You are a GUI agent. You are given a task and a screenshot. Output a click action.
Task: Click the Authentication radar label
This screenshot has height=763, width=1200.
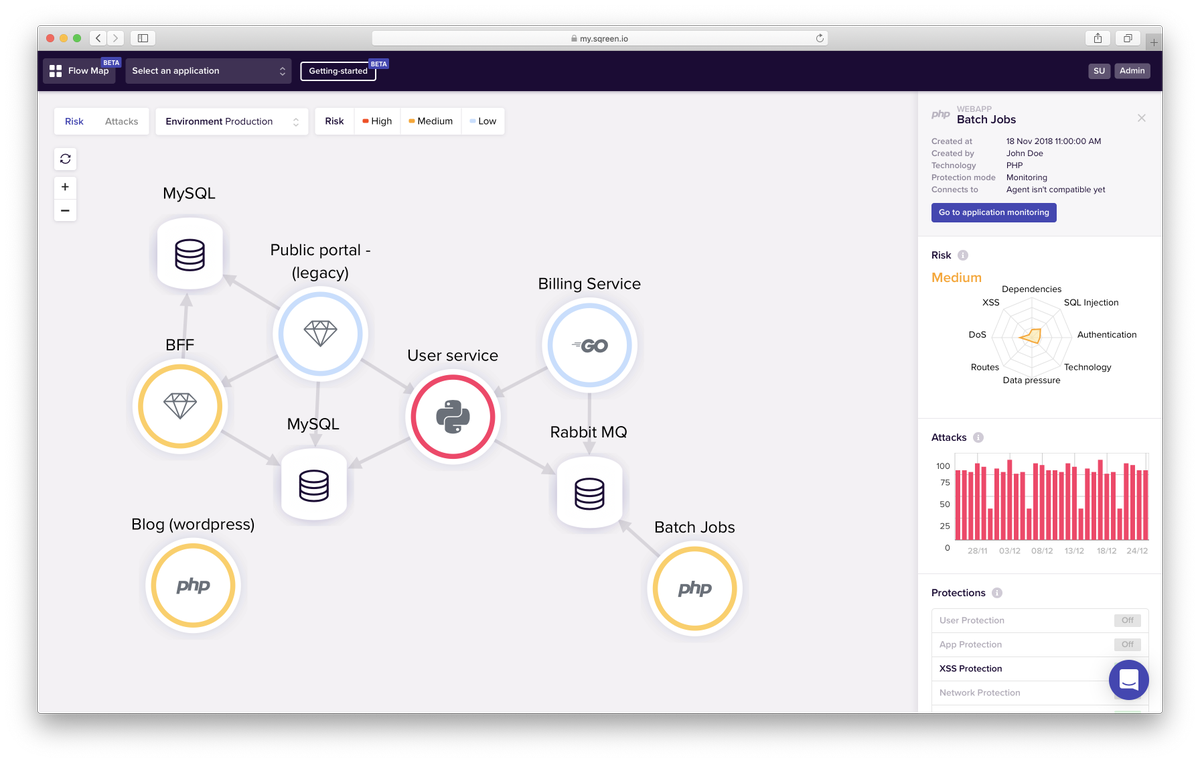pos(1107,335)
